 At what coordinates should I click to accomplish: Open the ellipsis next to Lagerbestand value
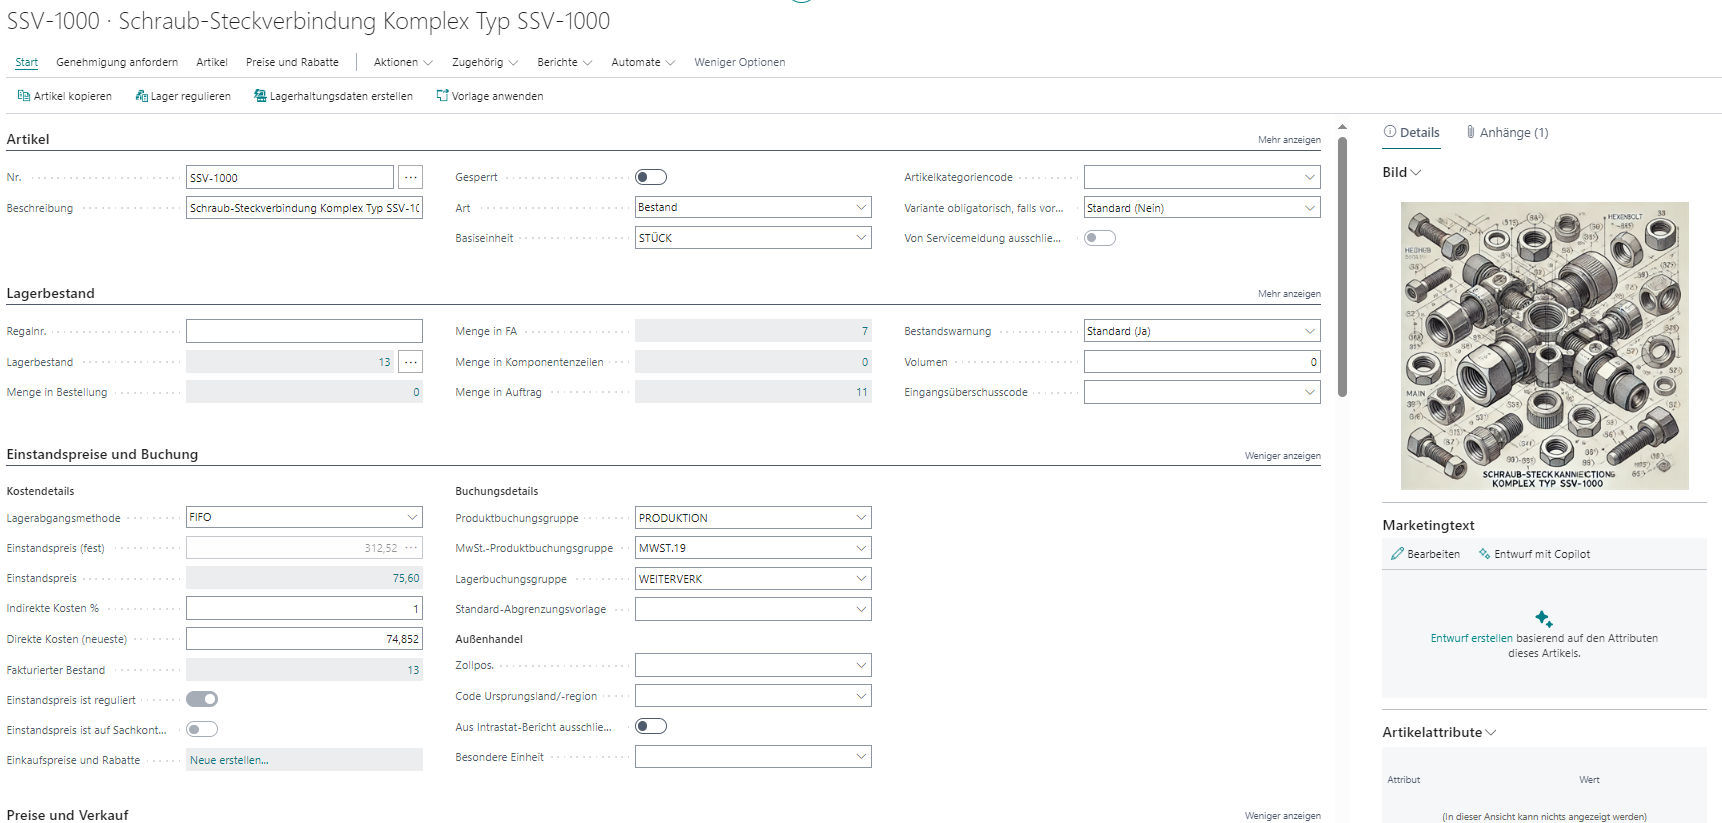[410, 362]
